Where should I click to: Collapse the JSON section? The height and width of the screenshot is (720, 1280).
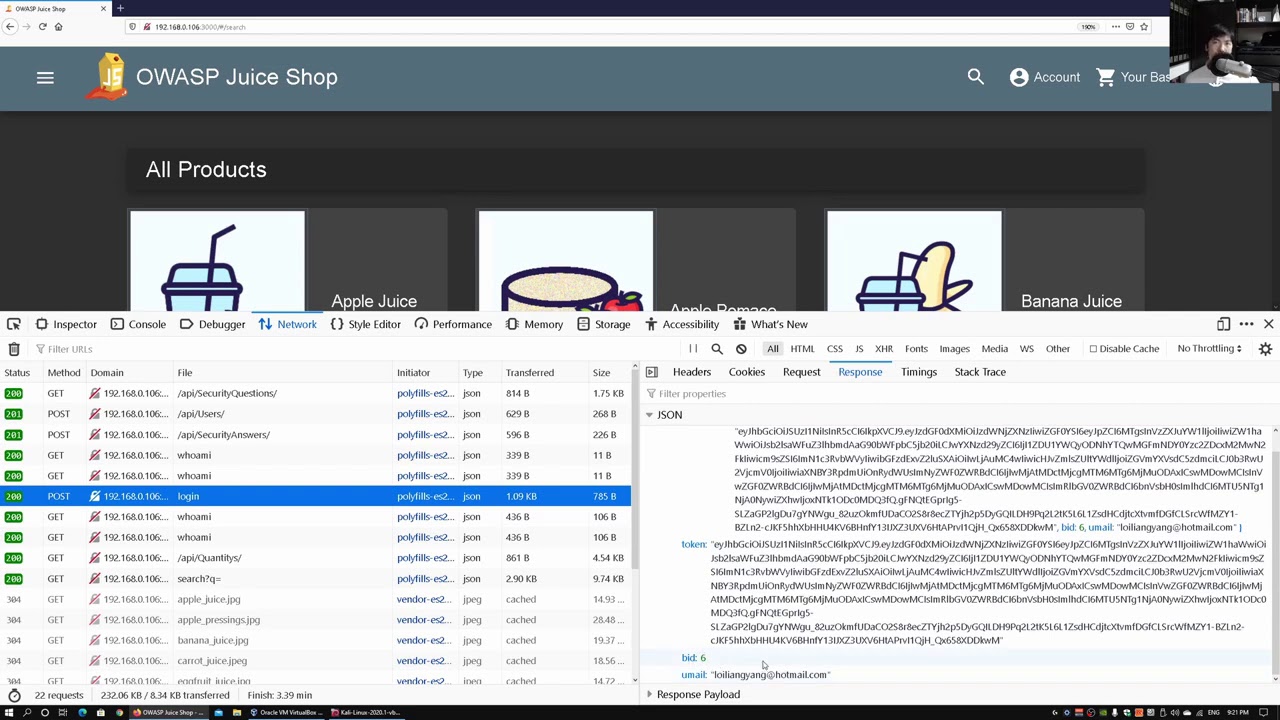(649, 415)
